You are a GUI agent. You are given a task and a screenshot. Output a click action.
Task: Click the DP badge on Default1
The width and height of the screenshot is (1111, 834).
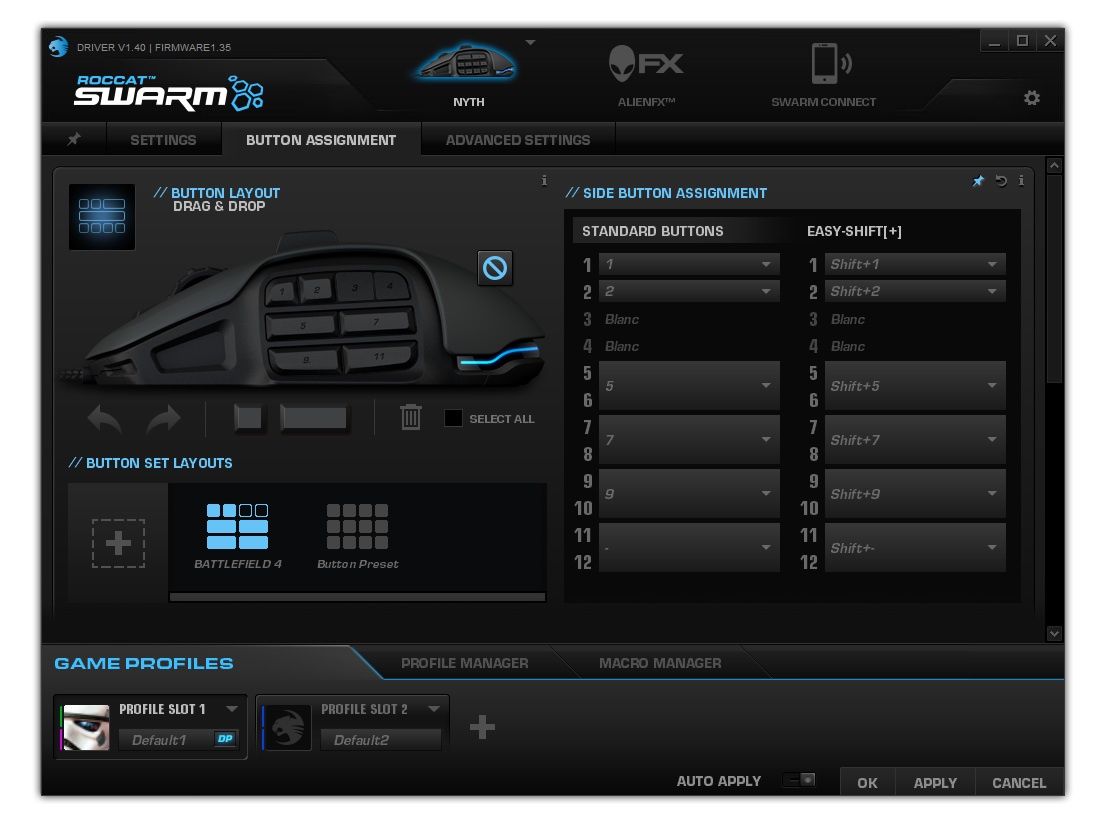click(x=225, y=738)
